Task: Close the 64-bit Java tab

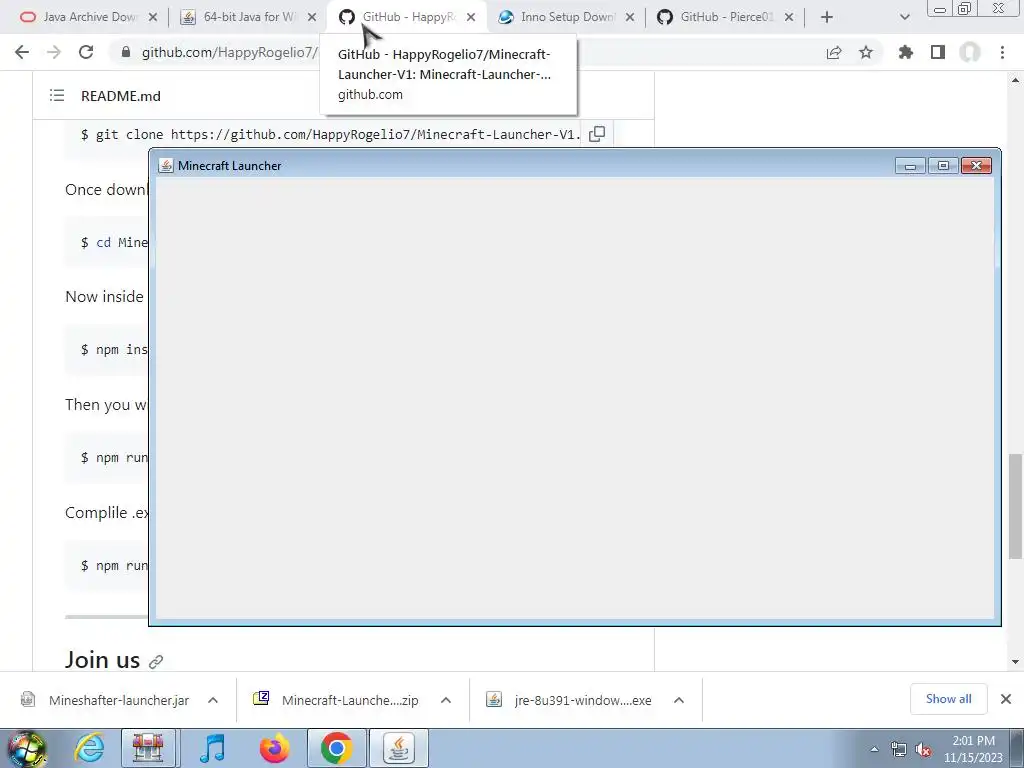Action: [312, 17]
